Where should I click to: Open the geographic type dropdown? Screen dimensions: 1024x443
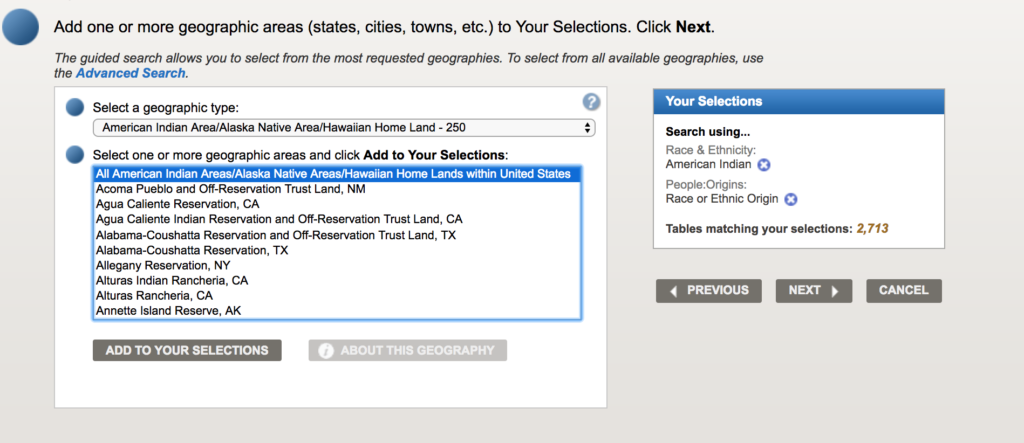click(x=344, y=128)
